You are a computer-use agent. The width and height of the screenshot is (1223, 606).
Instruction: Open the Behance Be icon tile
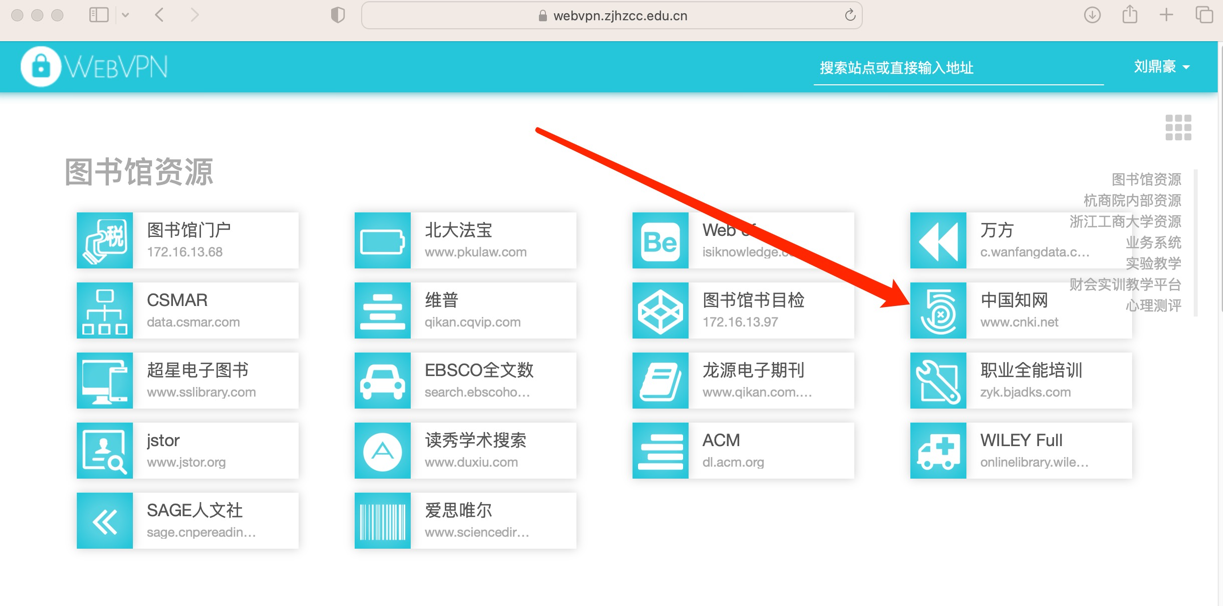(661, 240)
